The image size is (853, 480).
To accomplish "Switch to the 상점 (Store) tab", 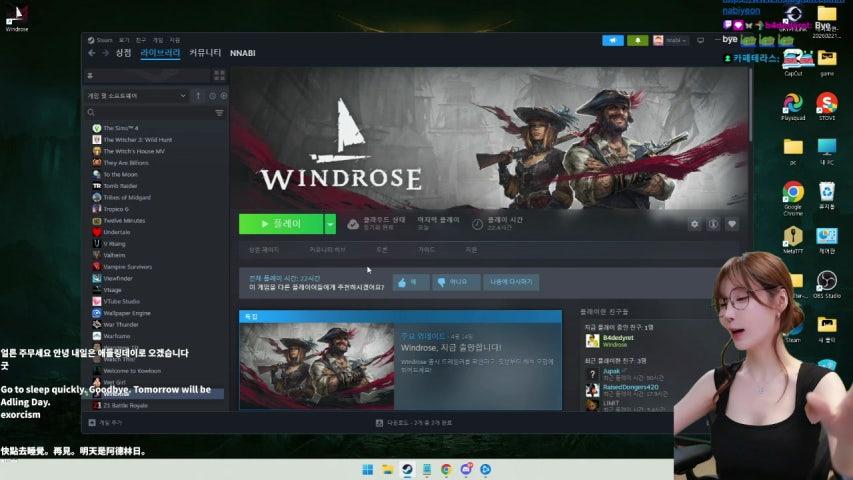I will (x=123, y=53).
